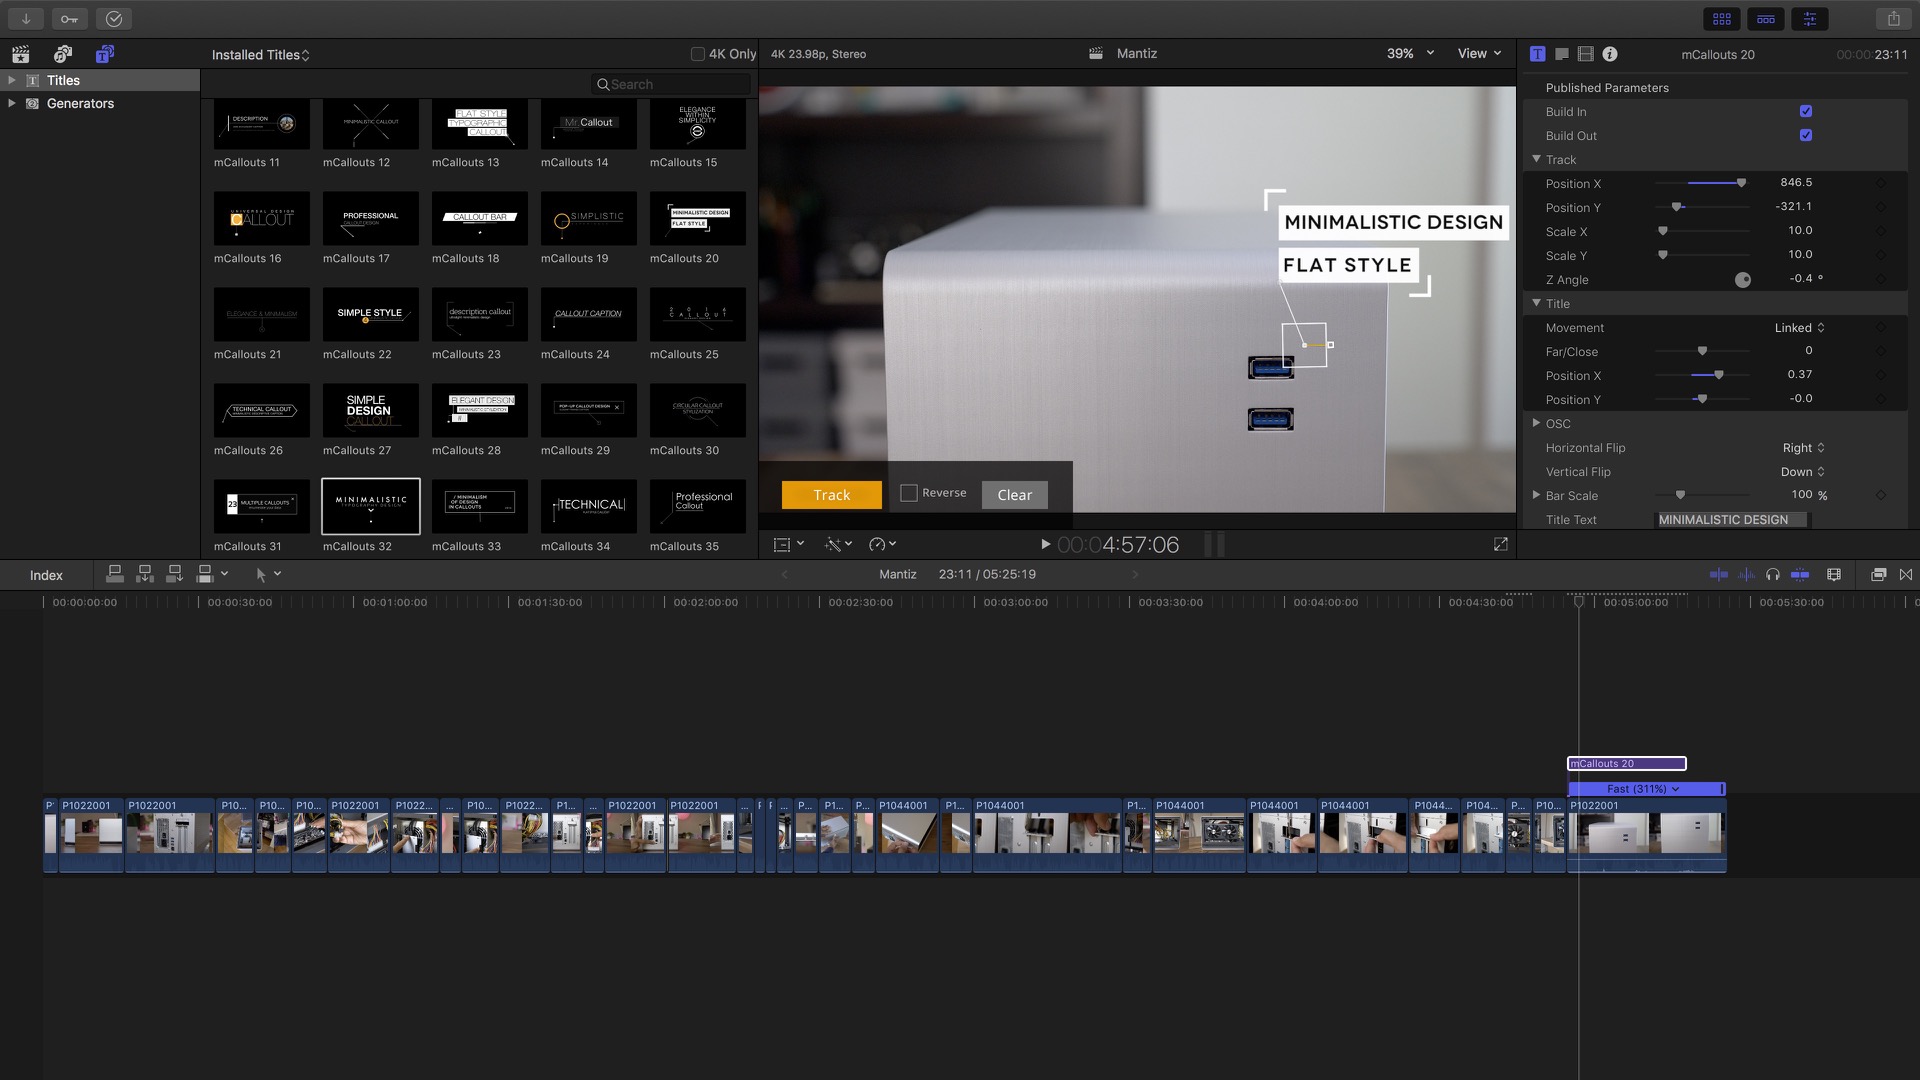Click the Bar Scale slider
The width and height of the screenshot is (1920, 1080).
(1679, 495)
